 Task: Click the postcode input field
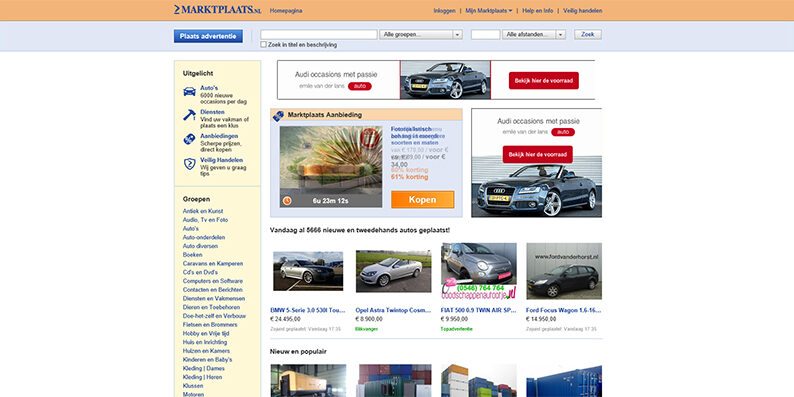(486, 34)
